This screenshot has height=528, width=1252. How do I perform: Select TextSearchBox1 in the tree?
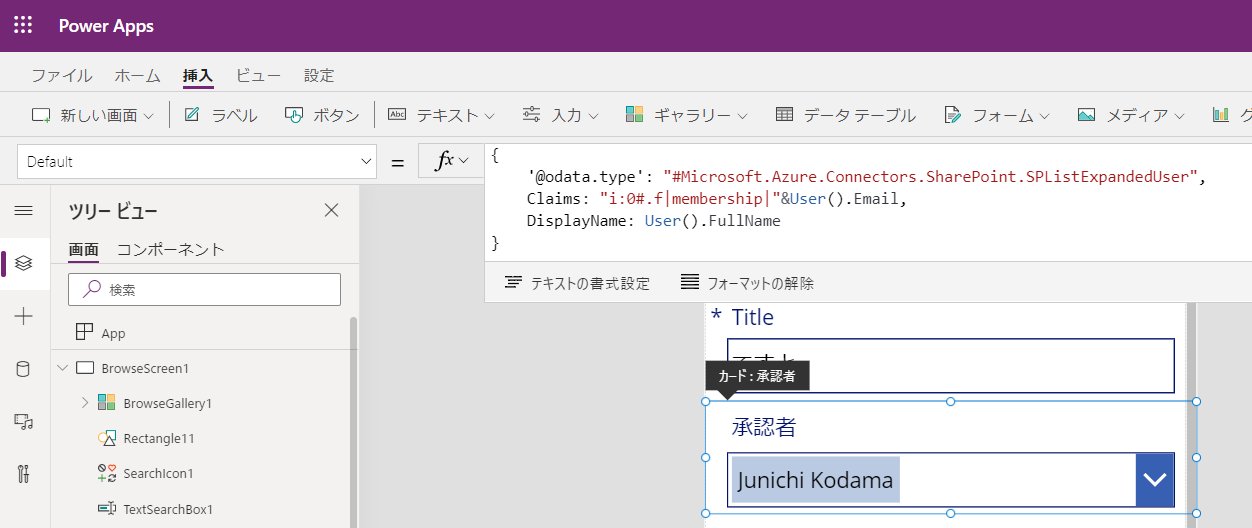168,509
